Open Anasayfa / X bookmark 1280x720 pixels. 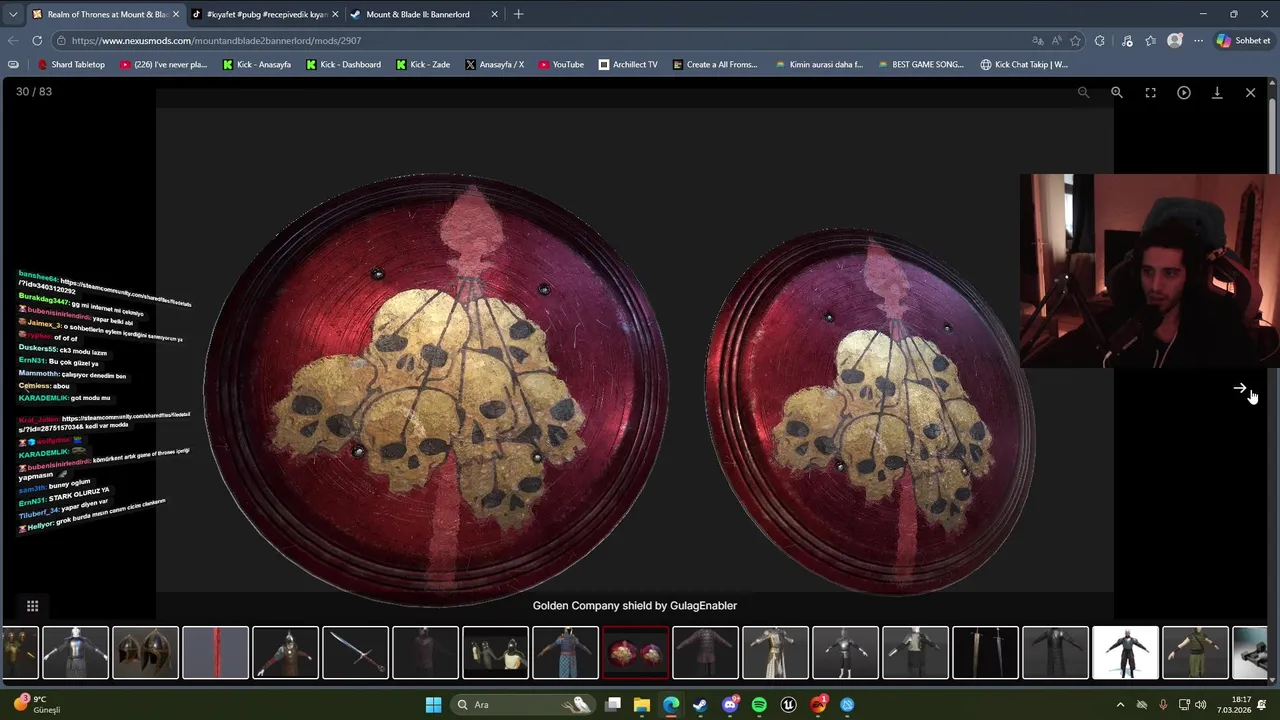click(495, 65)
